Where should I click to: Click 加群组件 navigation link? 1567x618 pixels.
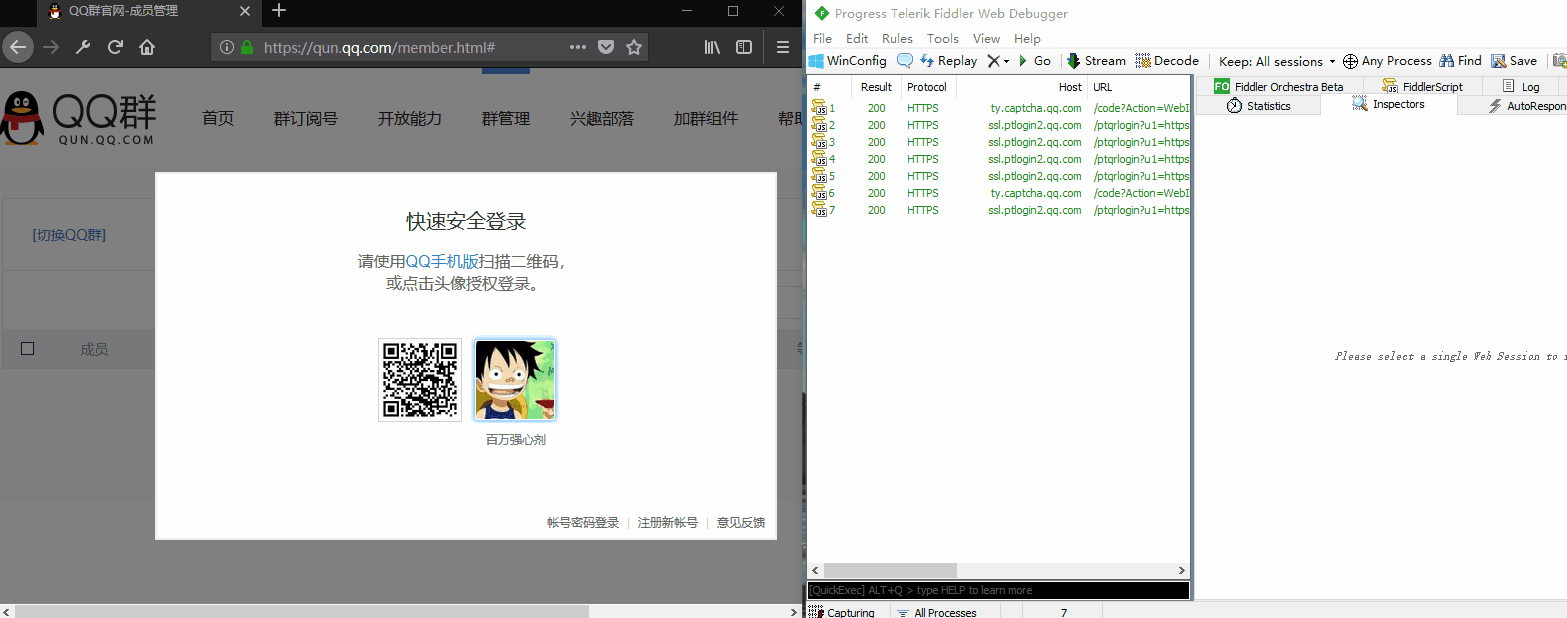[706, 118]
